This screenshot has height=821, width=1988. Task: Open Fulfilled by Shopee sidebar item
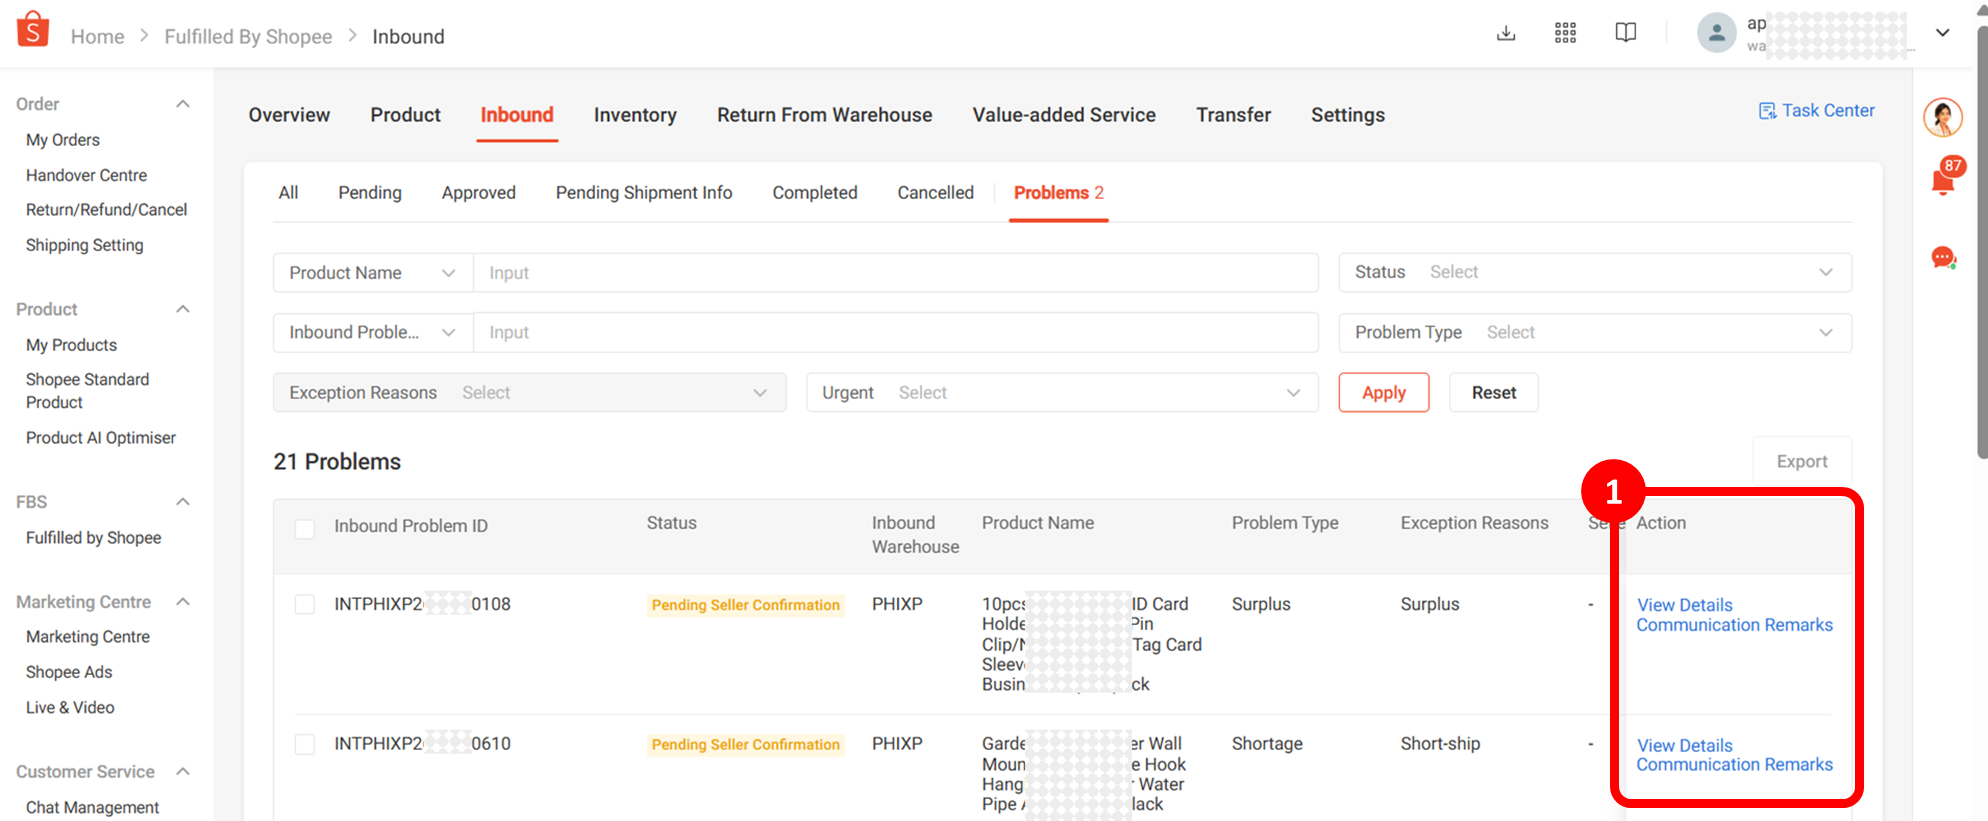pyautogui.click(x=93, y=538)
